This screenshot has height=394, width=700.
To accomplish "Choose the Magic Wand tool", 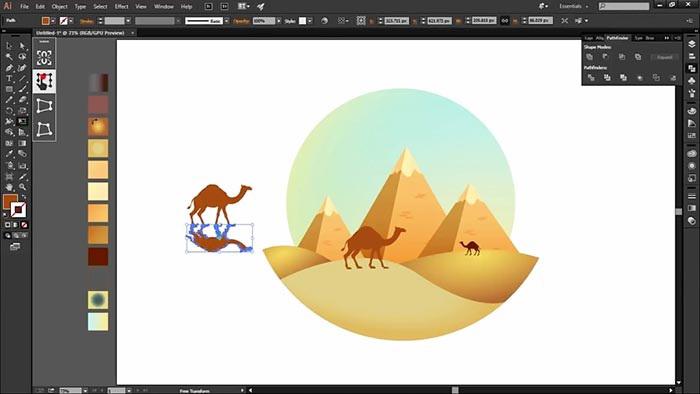I will [9, 57].
